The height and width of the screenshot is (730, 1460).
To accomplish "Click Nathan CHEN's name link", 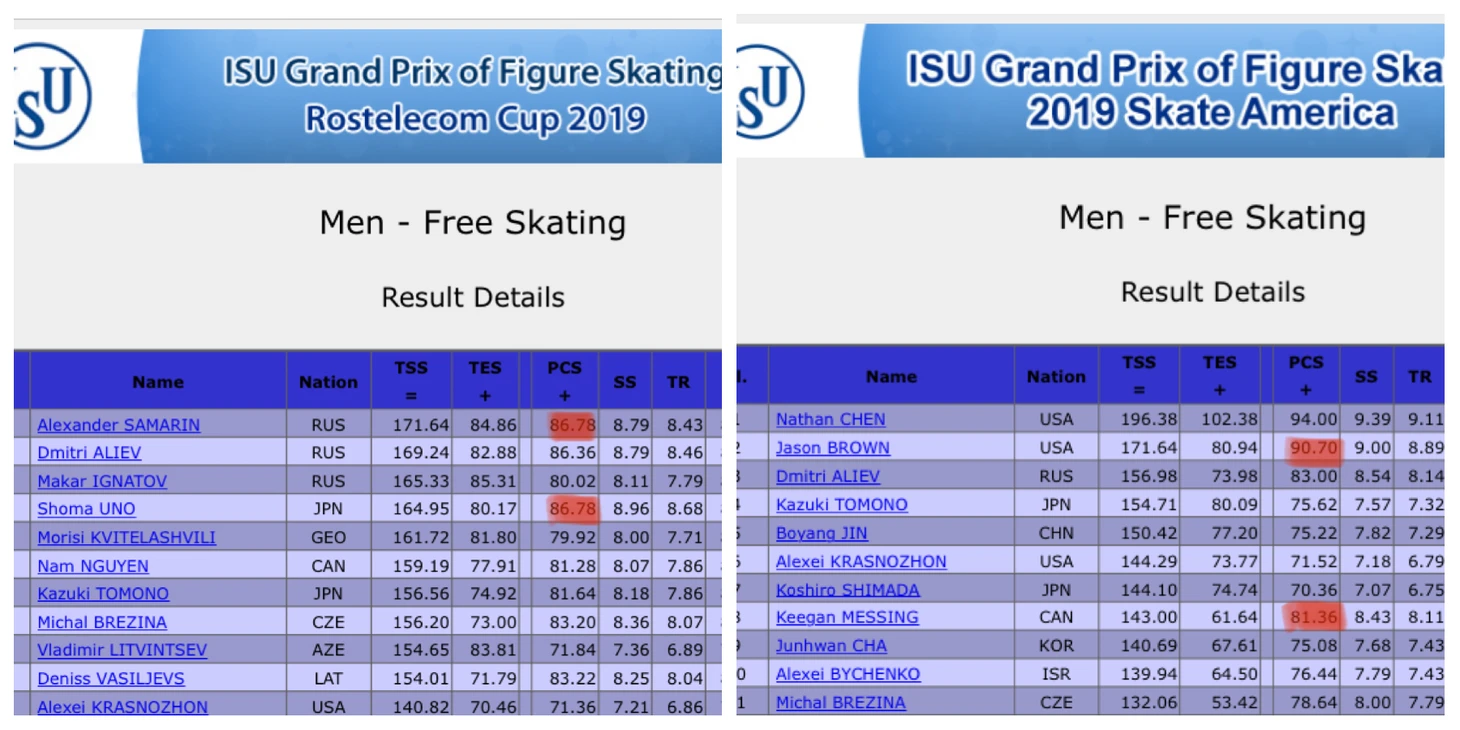I will [x=830, y=419].
